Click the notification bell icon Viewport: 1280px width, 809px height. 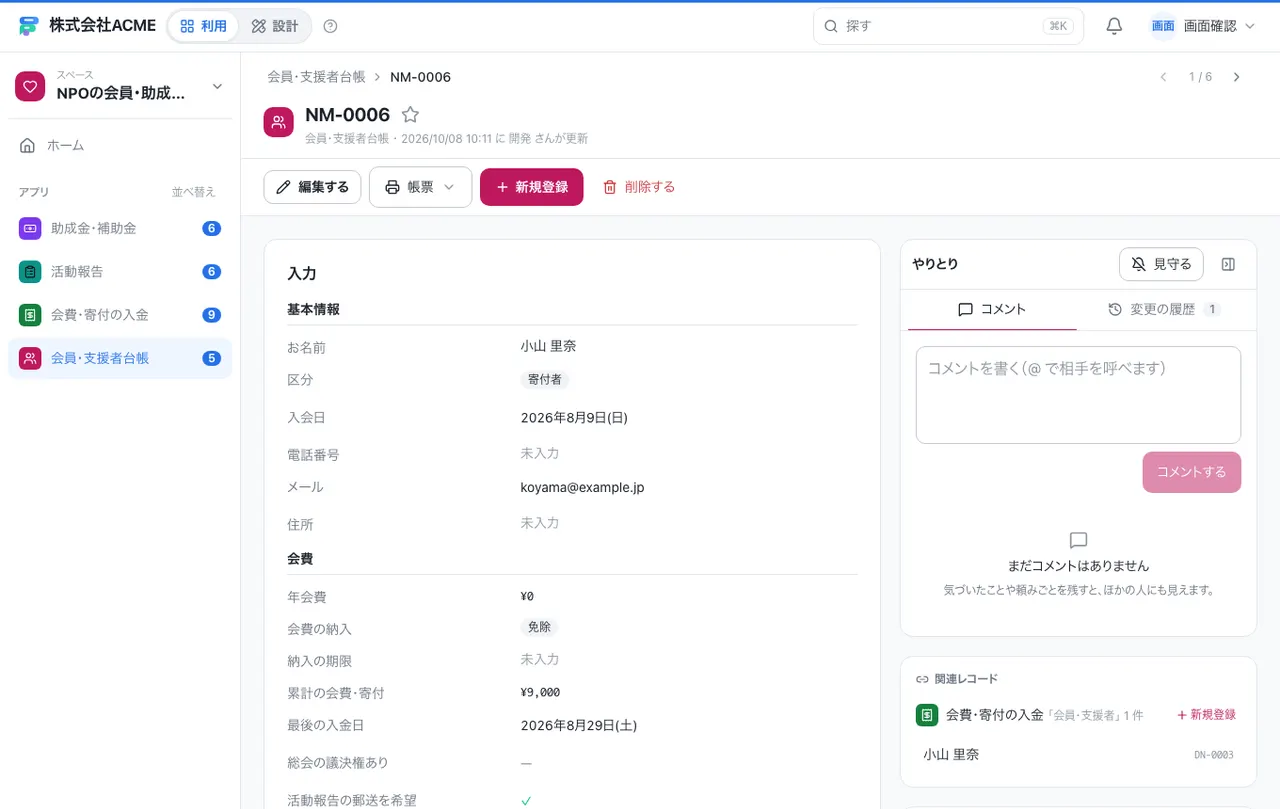pos(1114,26)
